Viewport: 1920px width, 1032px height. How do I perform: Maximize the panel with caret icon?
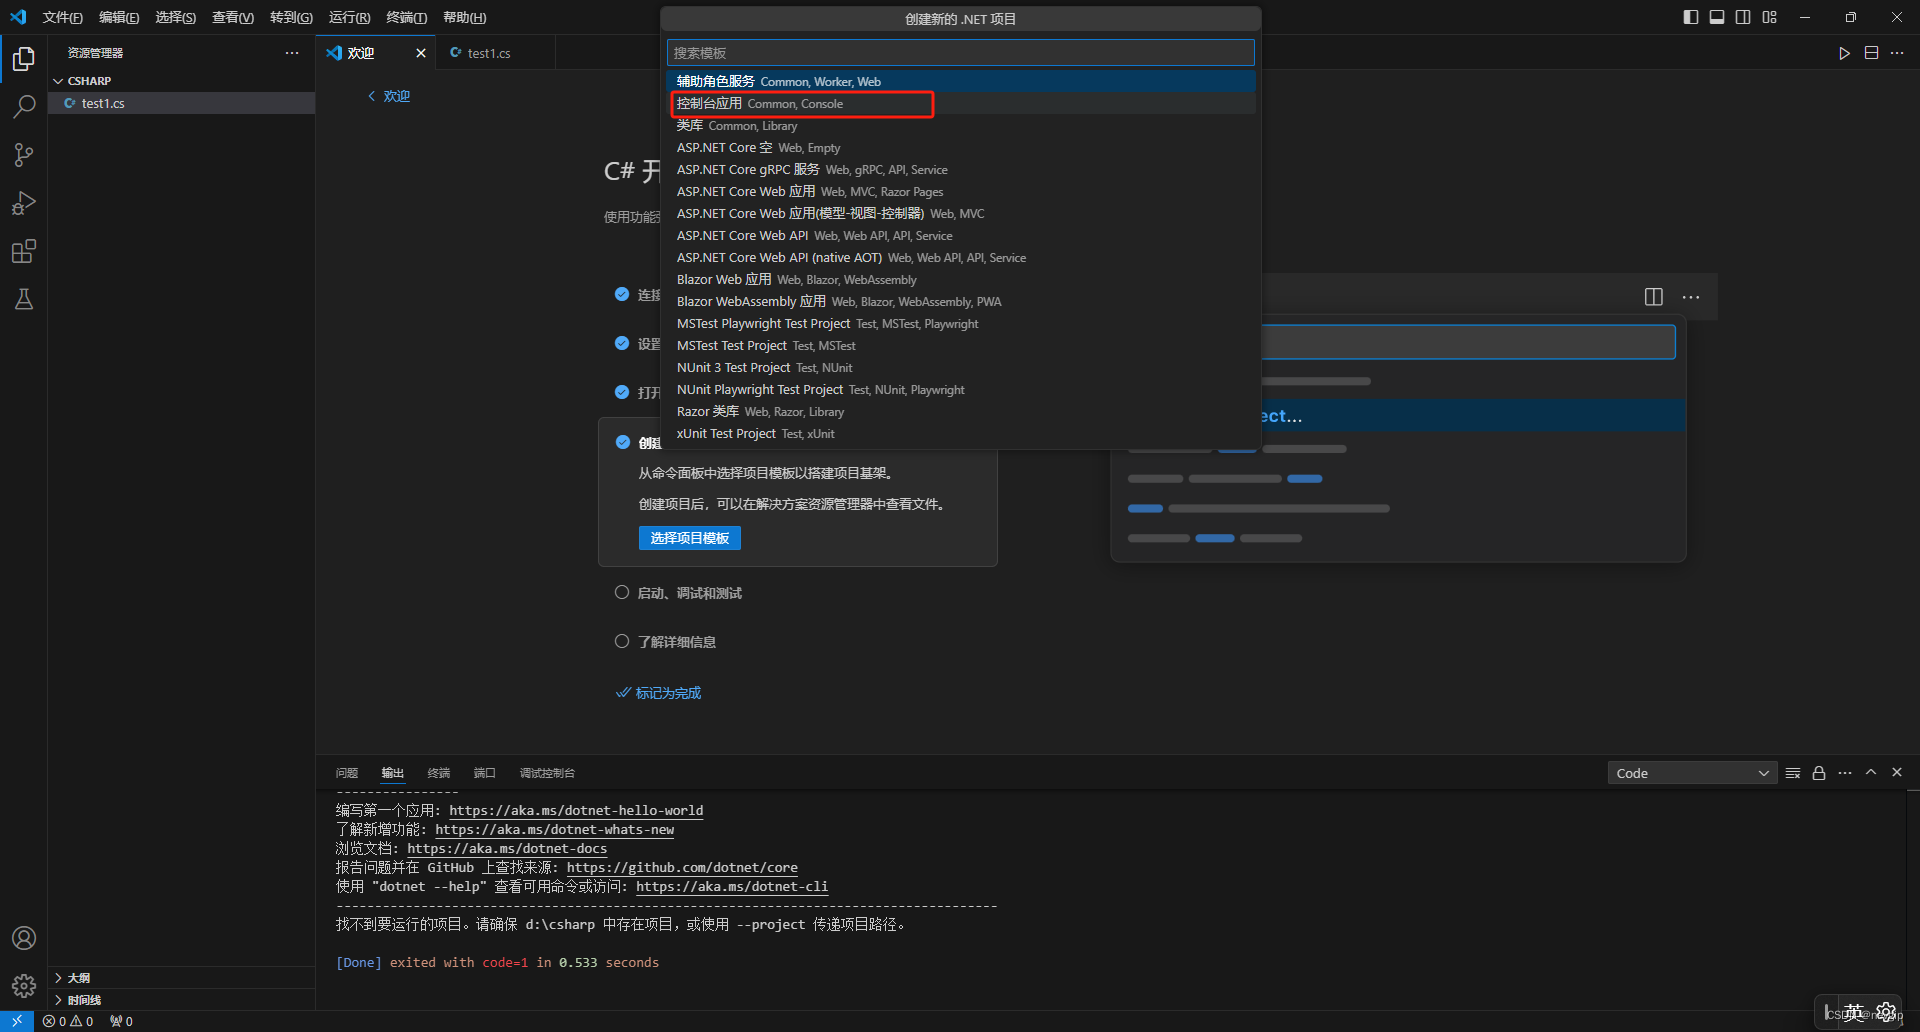click(x=1871, y=773)
